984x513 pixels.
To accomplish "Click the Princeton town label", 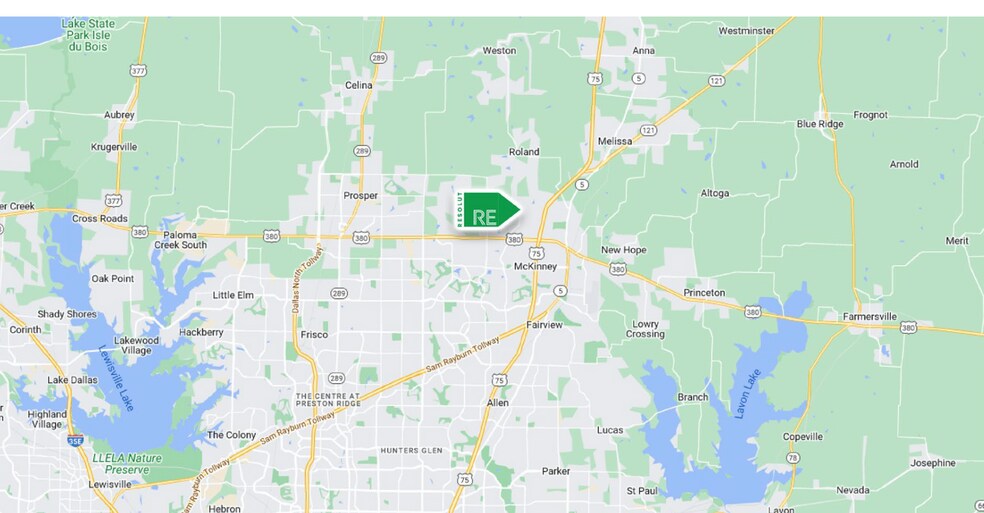I will (x=704, y=293).
